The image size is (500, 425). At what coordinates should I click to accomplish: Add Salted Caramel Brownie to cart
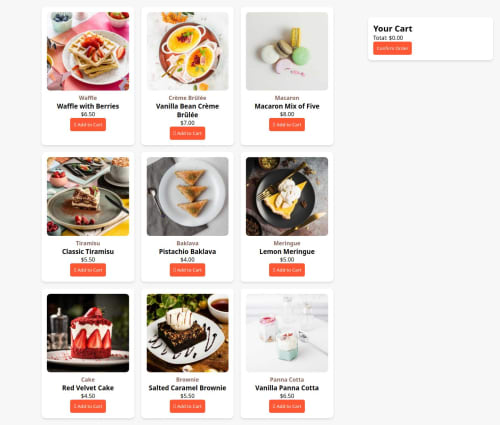pyautogui.click(x=187, y=406)
